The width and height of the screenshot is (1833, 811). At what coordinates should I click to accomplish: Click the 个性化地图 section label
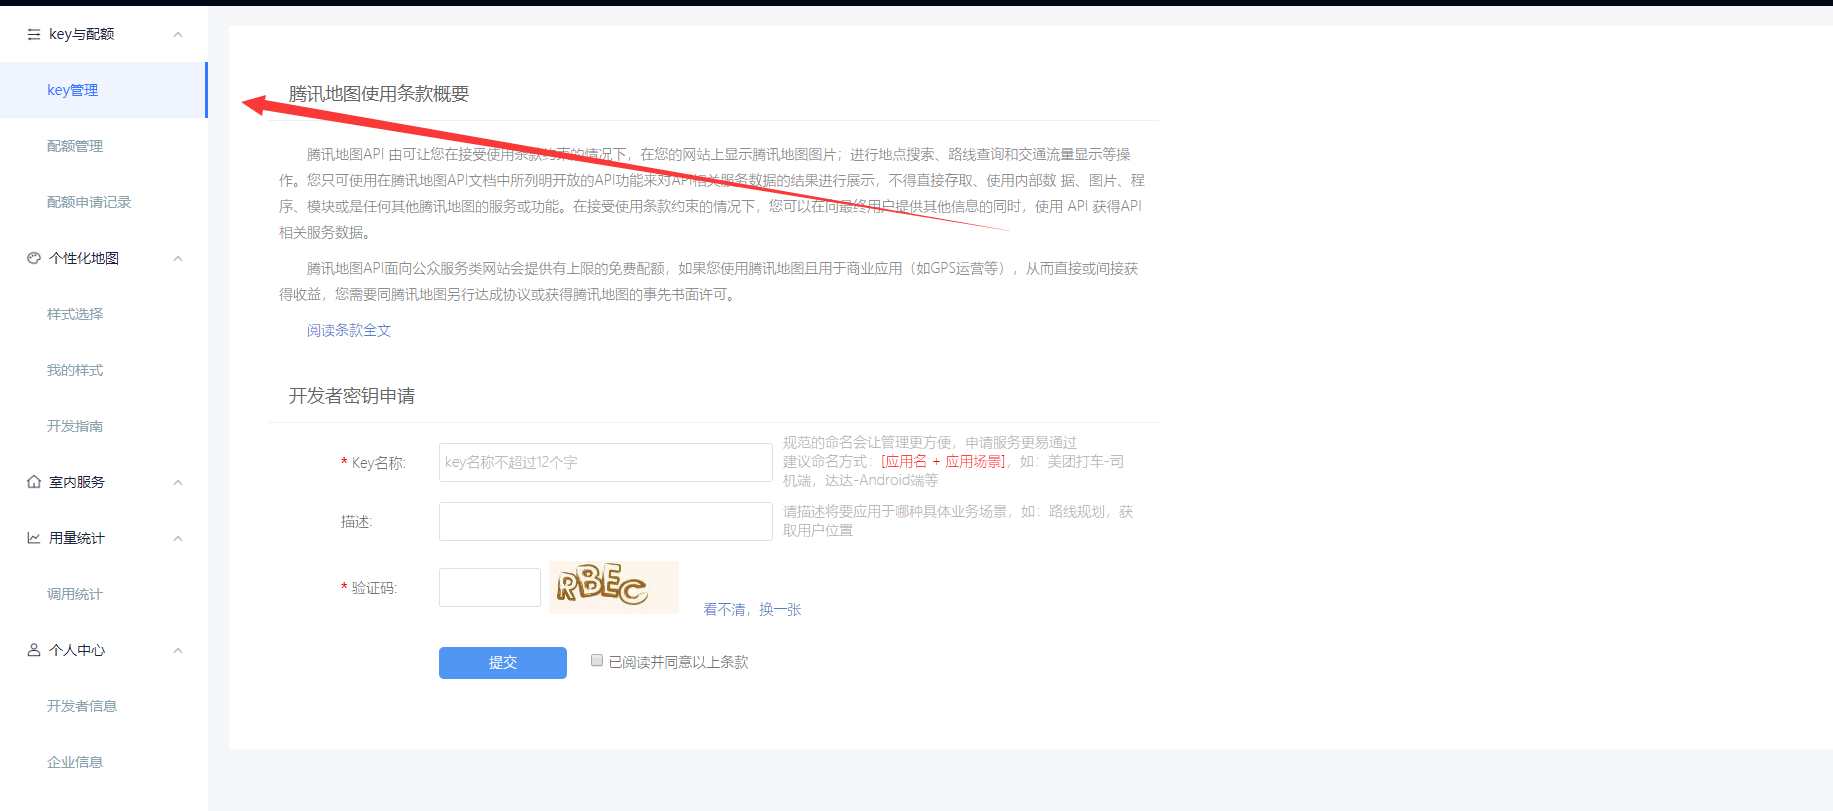pos(84,258)
